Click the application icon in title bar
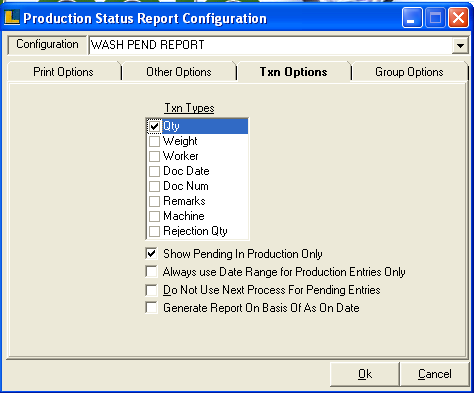This screenshot has width=474, height=393. 12,17
